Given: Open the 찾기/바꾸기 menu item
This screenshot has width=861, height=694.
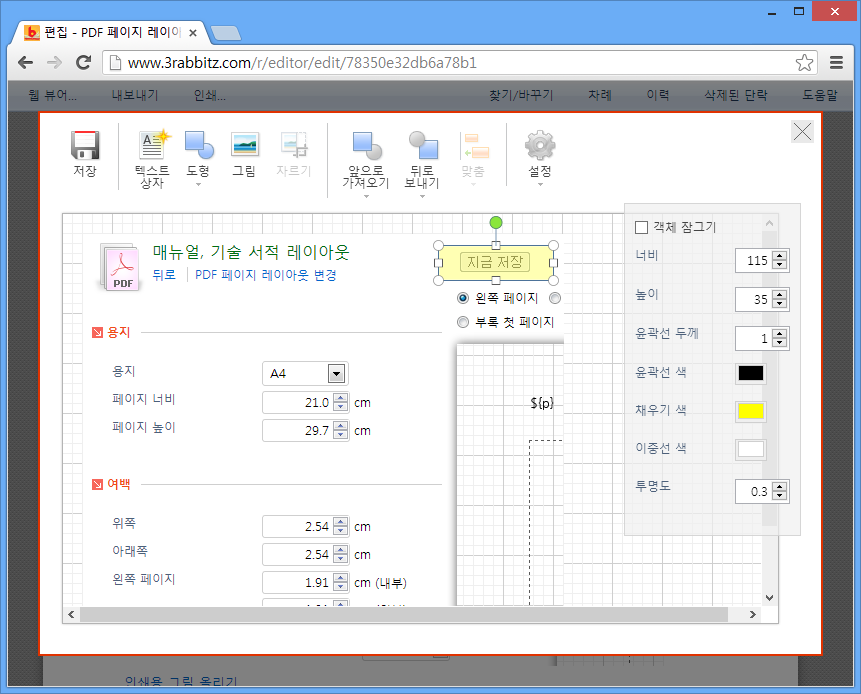Looking at the screenshot, I should [521, 96].
